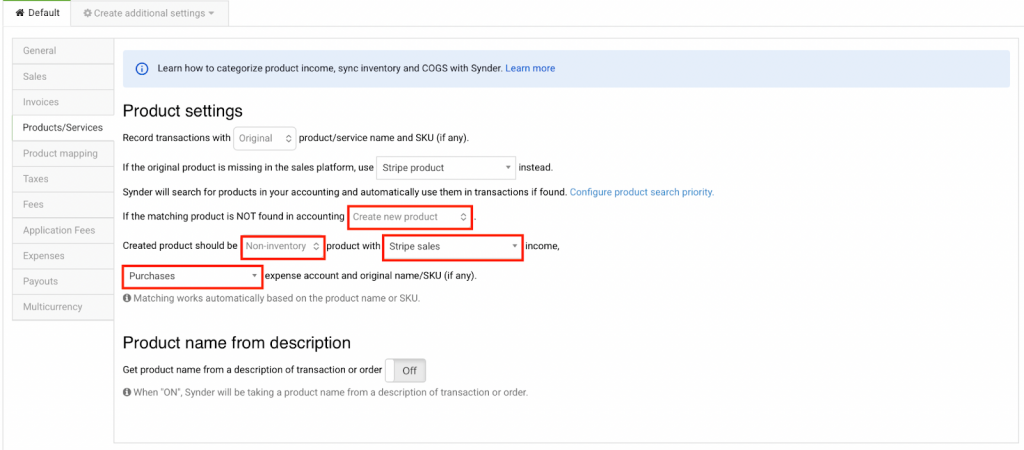
Task: Click the home icon on the Default tab
Action: tap(19, 13)
